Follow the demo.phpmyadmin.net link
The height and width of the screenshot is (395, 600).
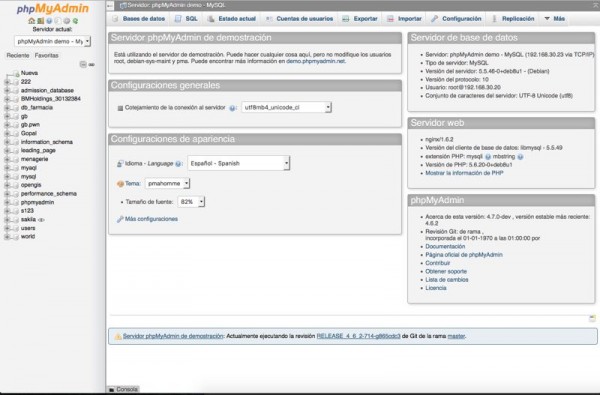[315, 61]
